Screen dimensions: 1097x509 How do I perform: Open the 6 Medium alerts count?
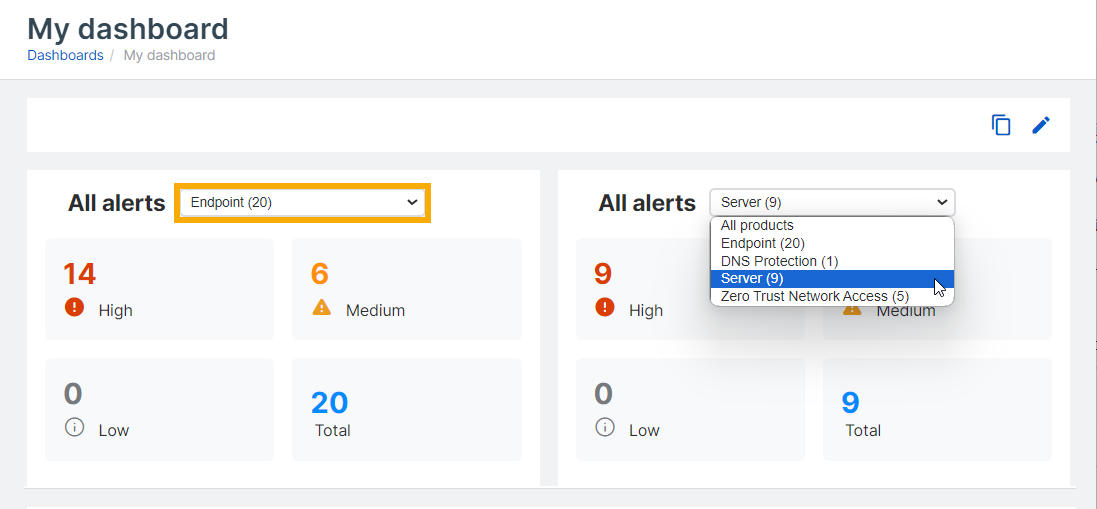(x=320, y=274)
